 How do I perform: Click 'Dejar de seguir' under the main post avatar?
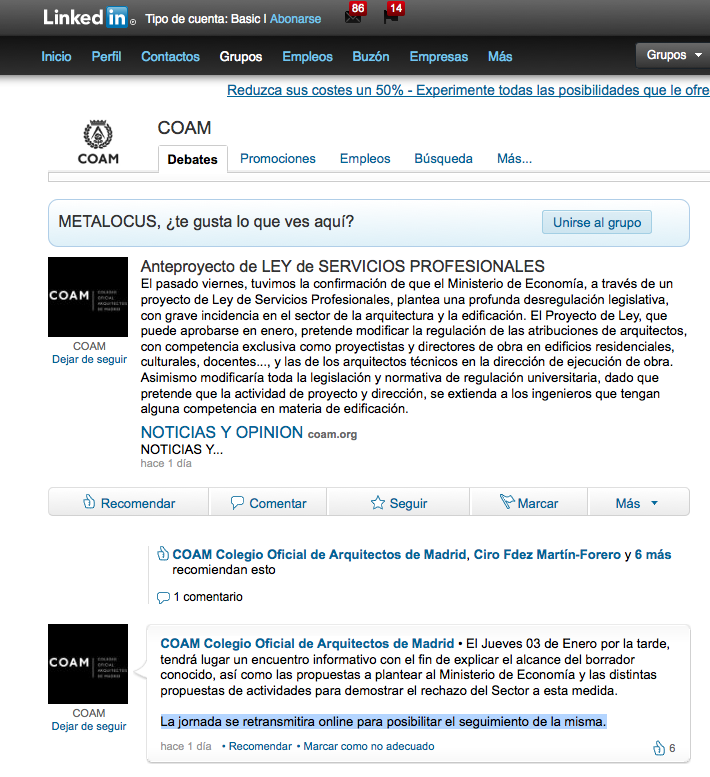pos(89,359)
